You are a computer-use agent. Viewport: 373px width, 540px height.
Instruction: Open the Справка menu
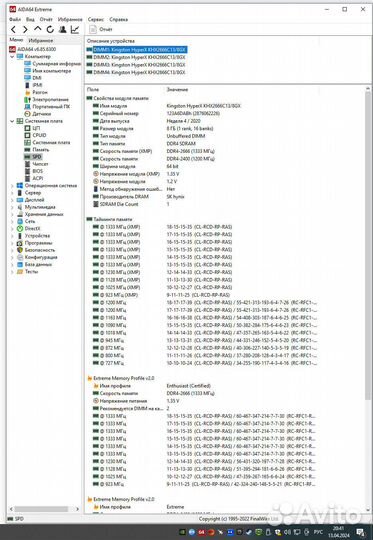(x=118, y=20)
